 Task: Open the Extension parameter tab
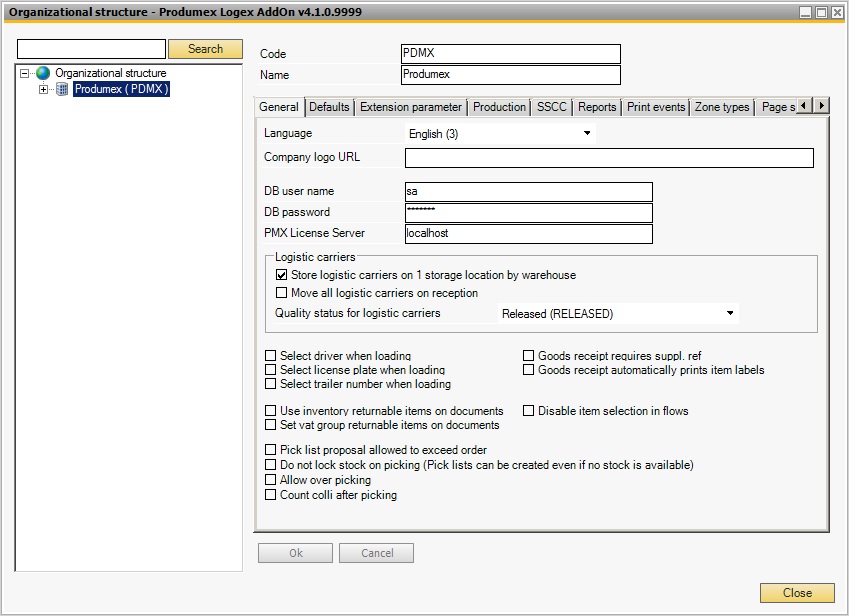(411, 107)
